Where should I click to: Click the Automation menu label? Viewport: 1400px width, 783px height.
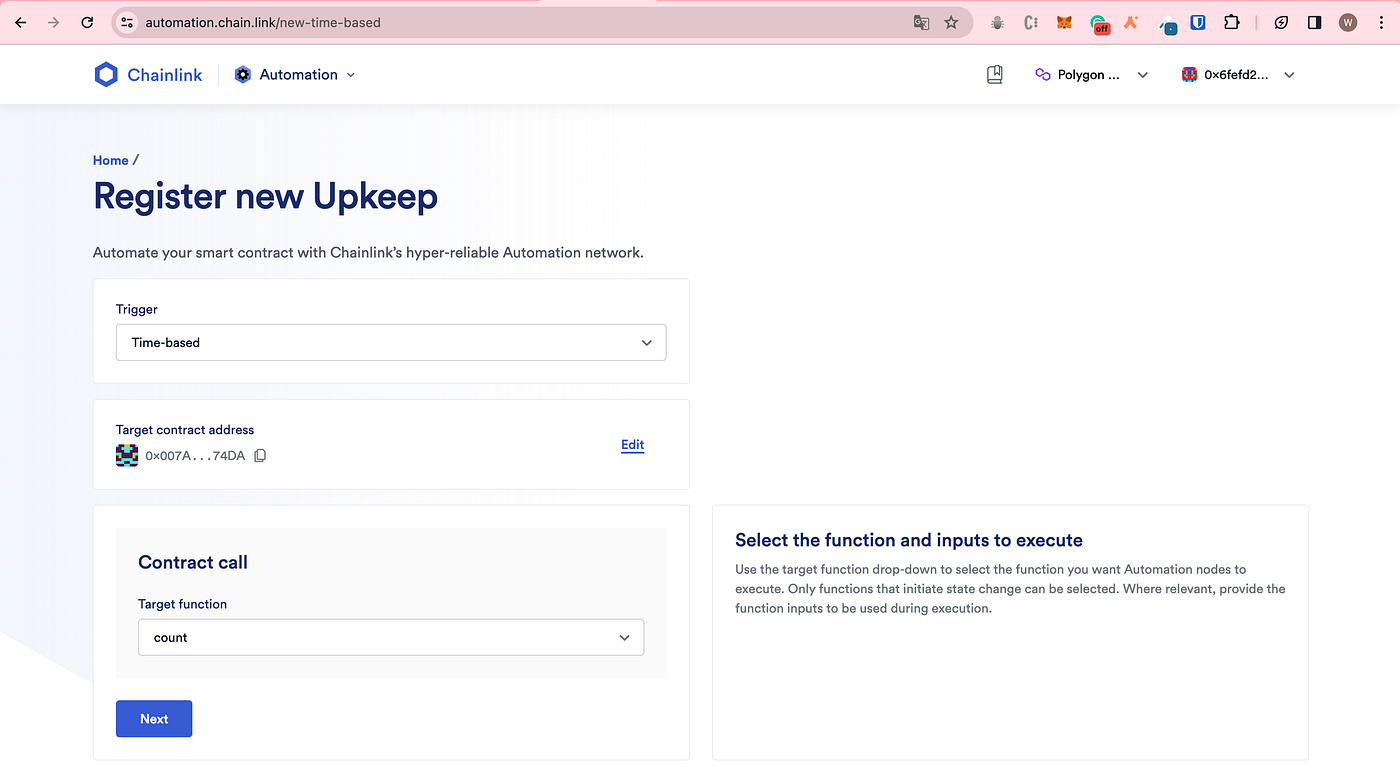pyautogui.click(x=298, y=75)
